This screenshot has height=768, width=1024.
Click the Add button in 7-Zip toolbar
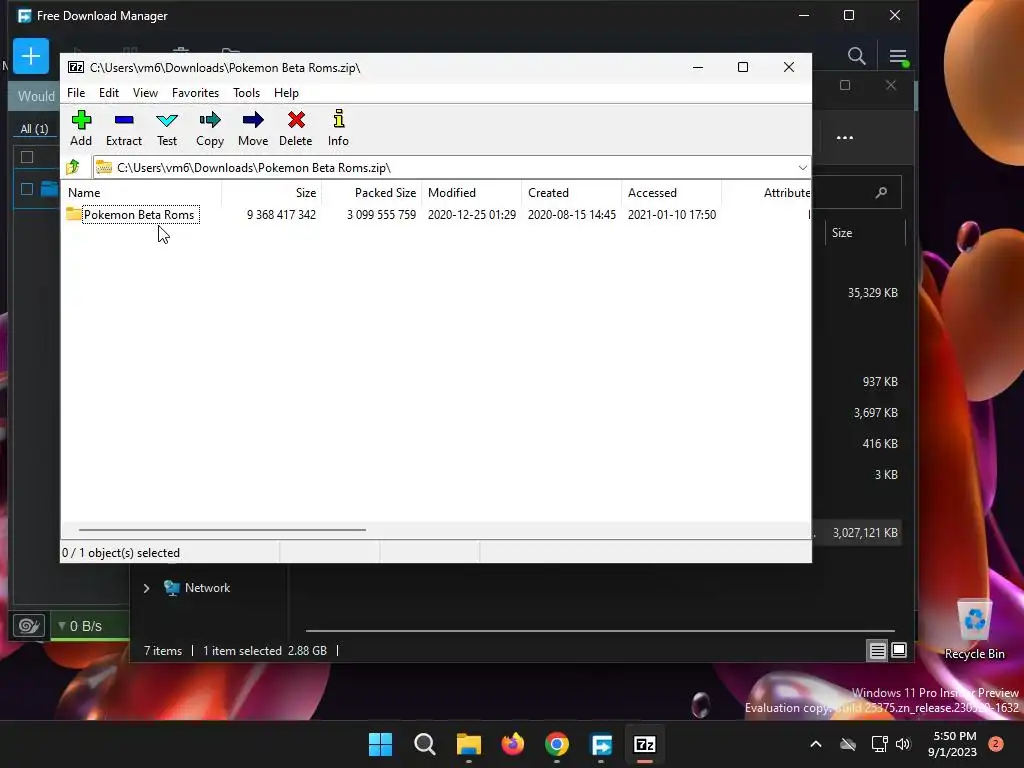coord(81,128)
